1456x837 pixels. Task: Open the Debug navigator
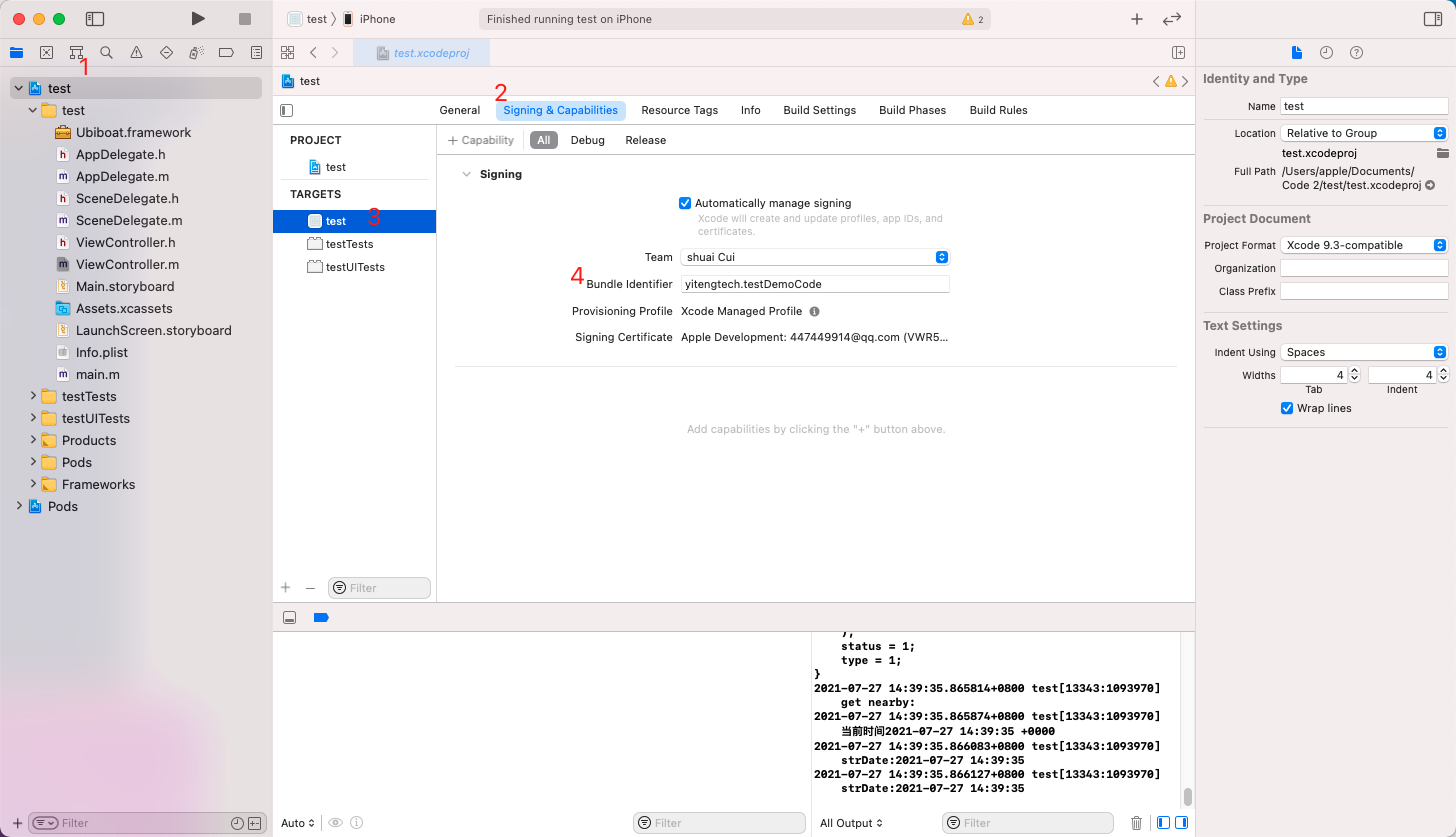tap(196, 53)
